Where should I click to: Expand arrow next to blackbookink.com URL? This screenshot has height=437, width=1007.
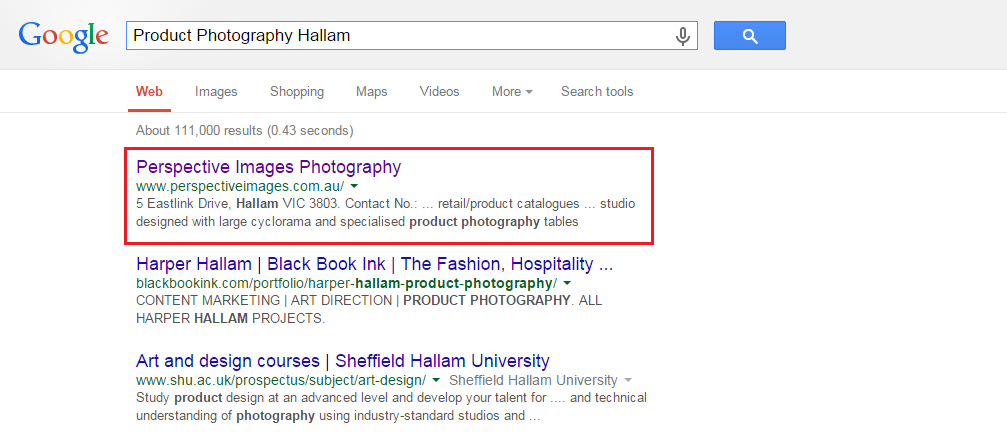point(567,283)
